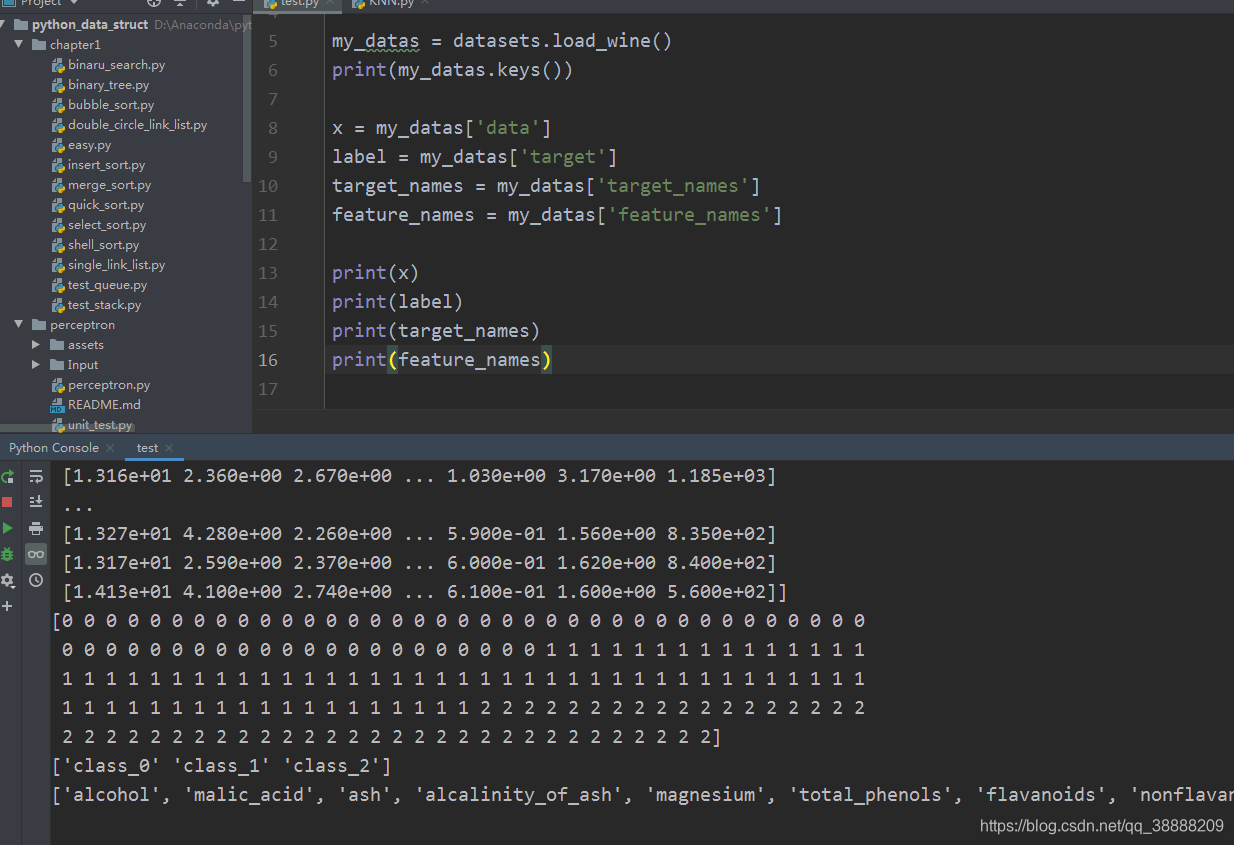Add a new console with plus button

pyautogui.click(x=9, y=605)
